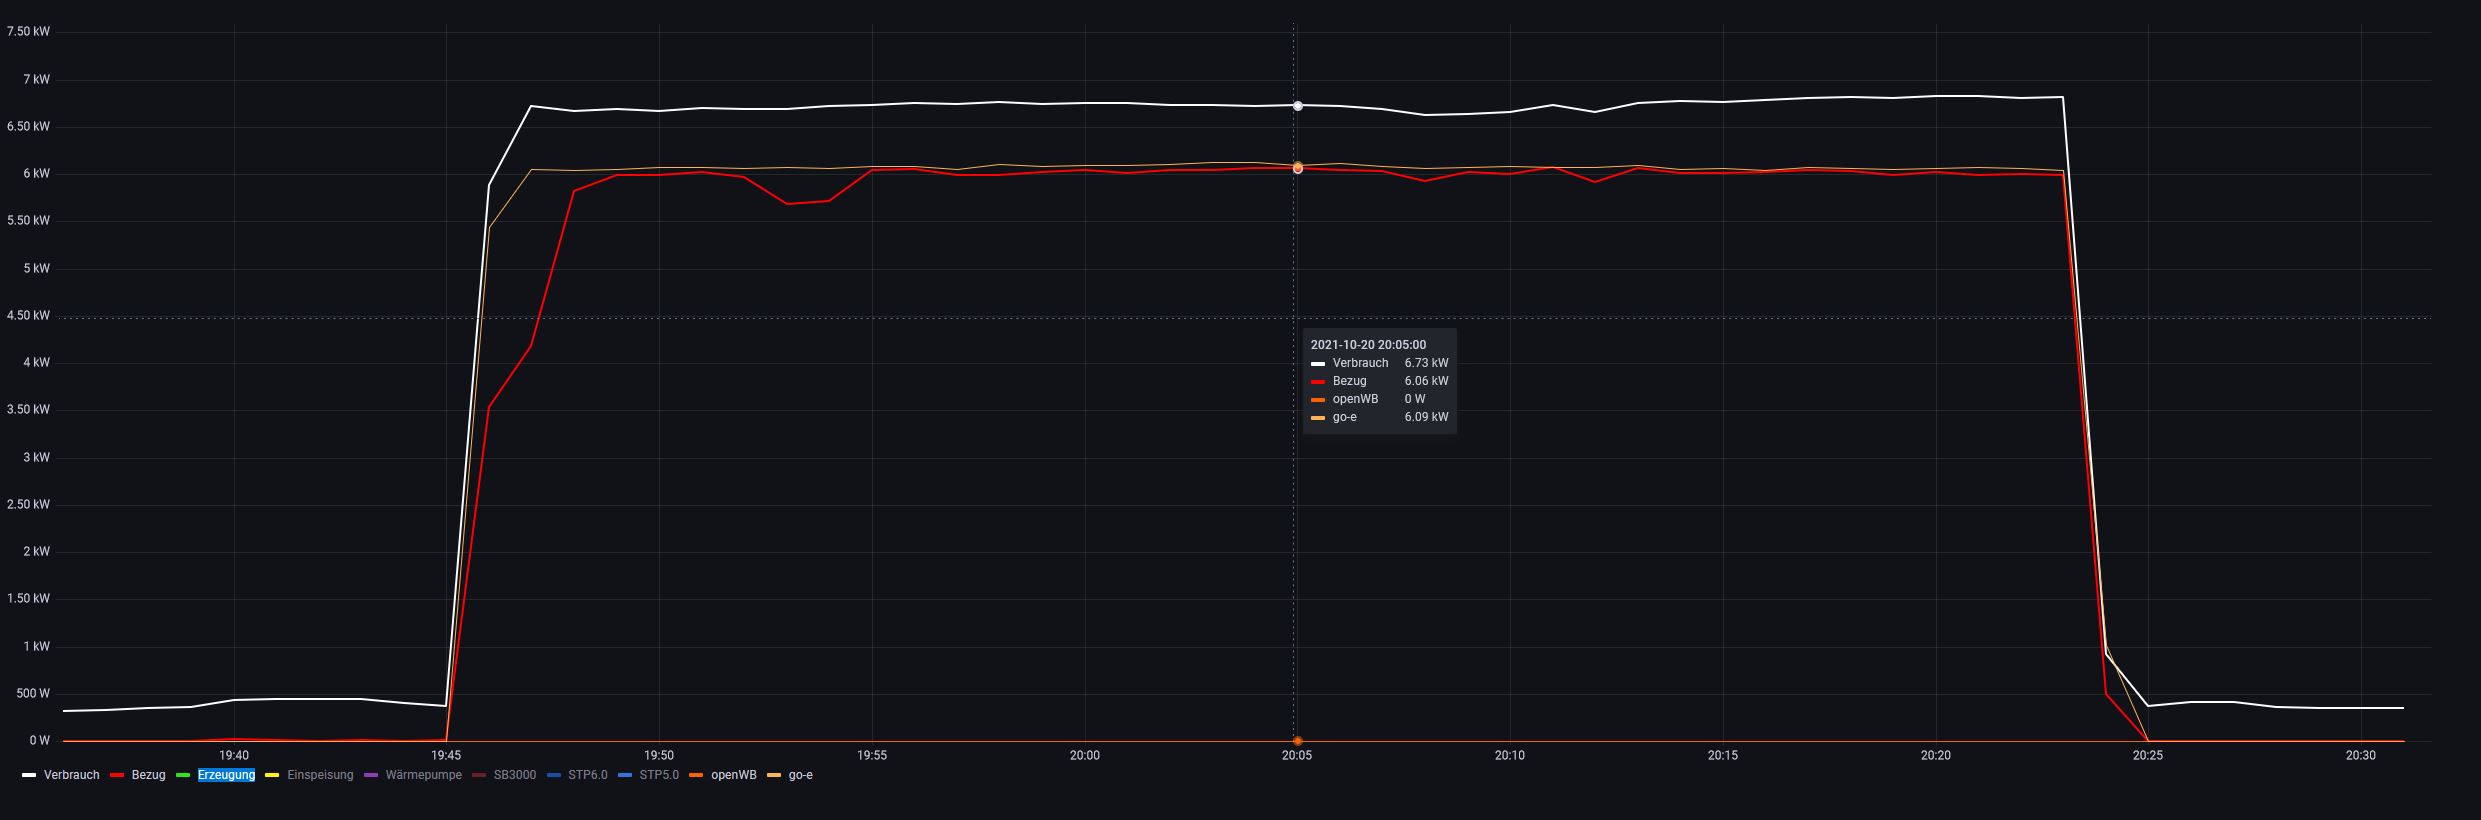Click the 7.50 kW y-axis label
The image size is (2481, 820).
coord(28,32)
